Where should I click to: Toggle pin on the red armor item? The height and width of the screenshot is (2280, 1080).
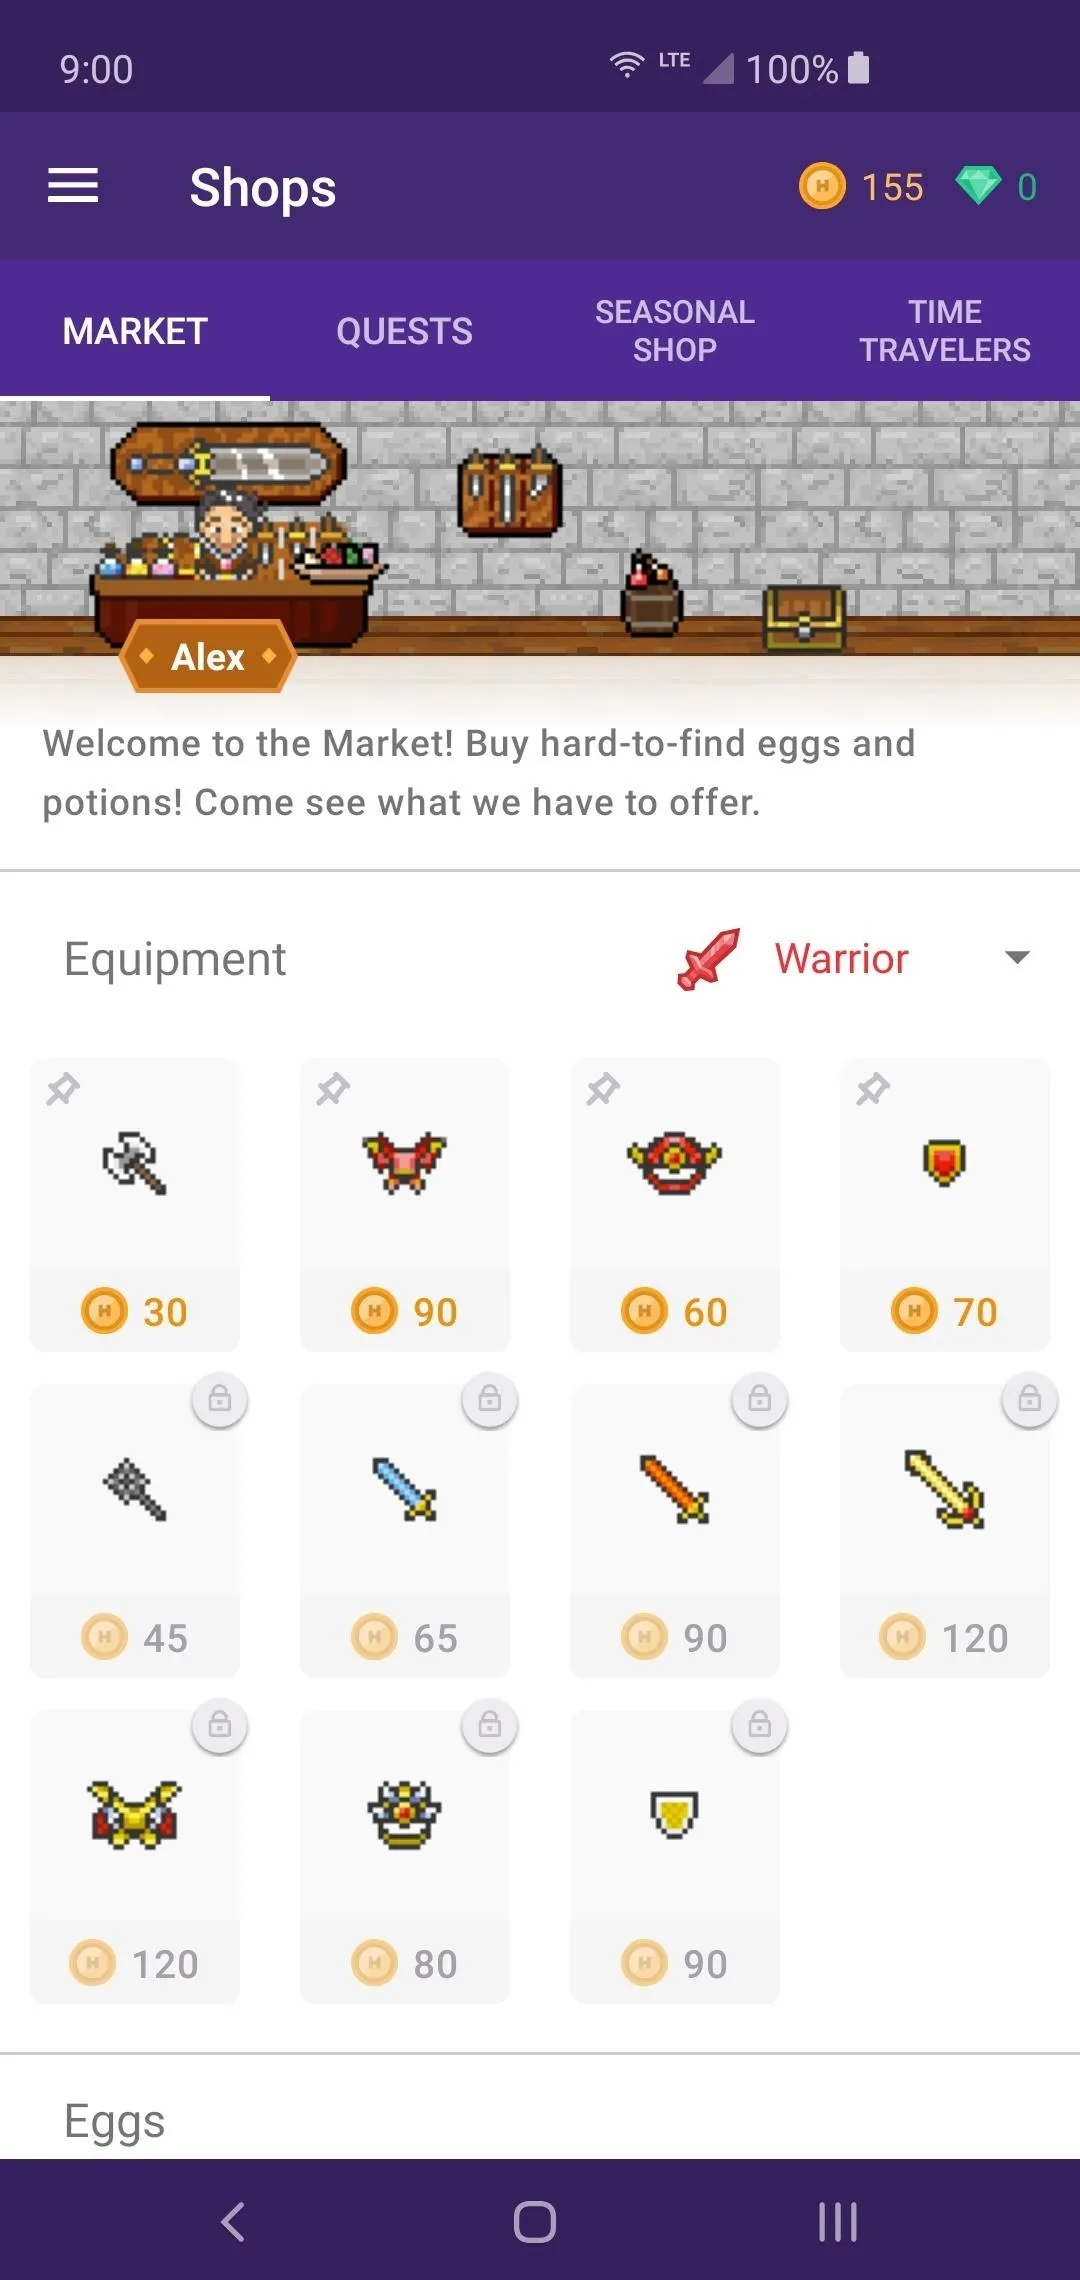pyautogui.click(x=333, y=1089)
